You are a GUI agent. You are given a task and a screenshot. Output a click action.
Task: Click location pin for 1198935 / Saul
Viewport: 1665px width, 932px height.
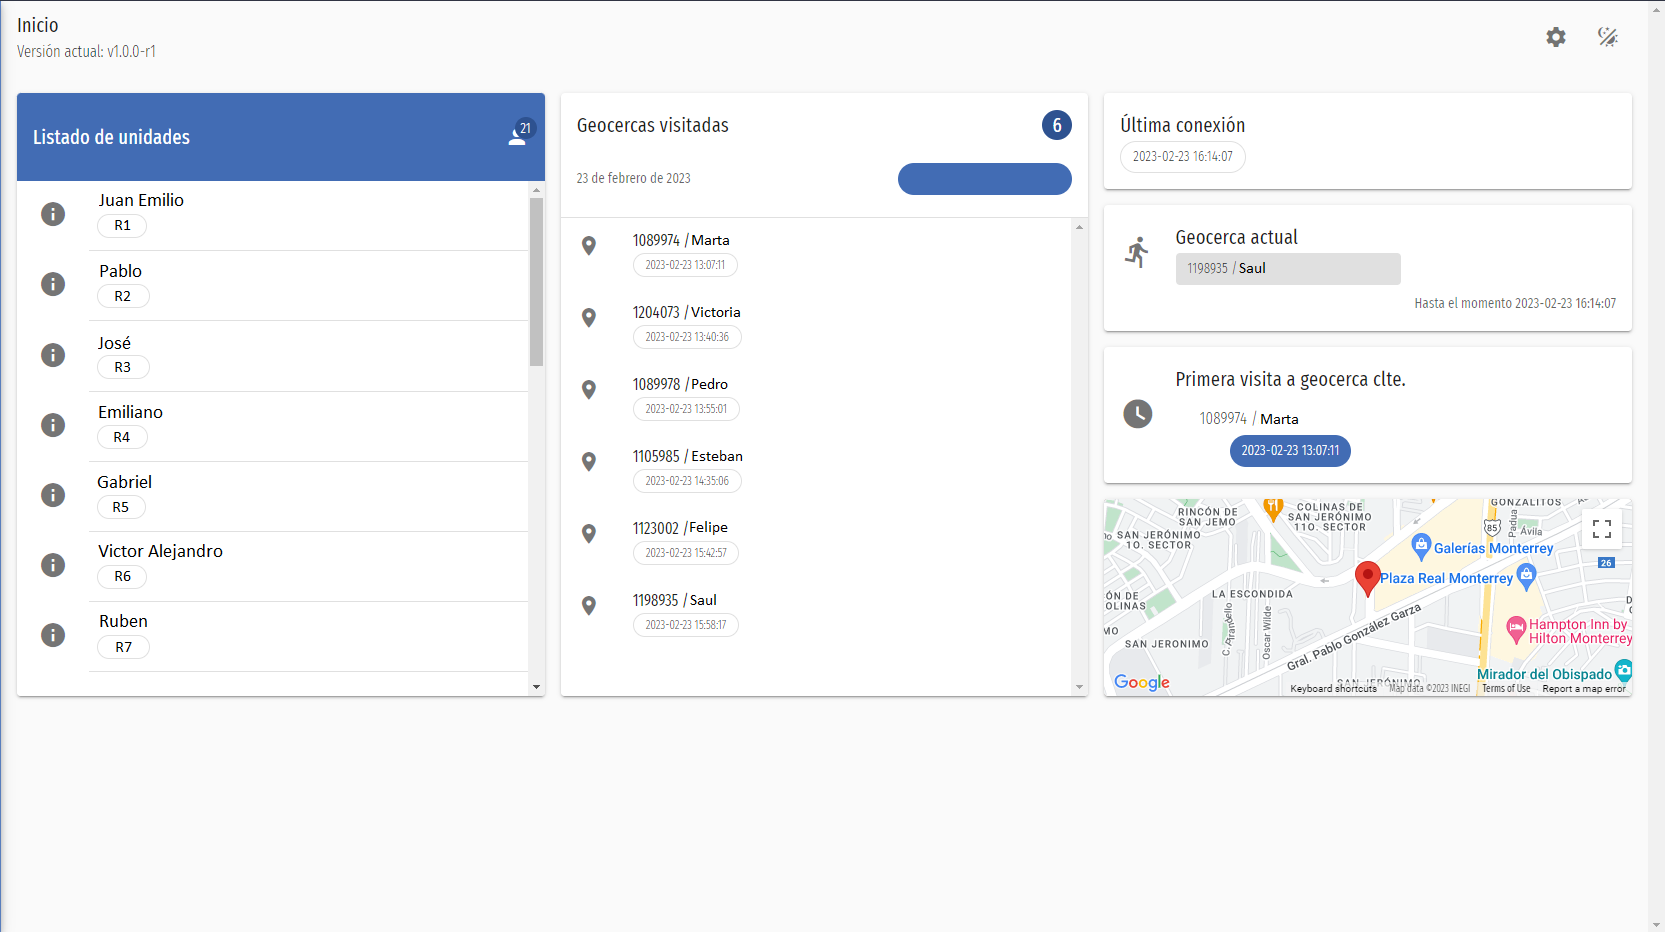[x=589, y=606]
